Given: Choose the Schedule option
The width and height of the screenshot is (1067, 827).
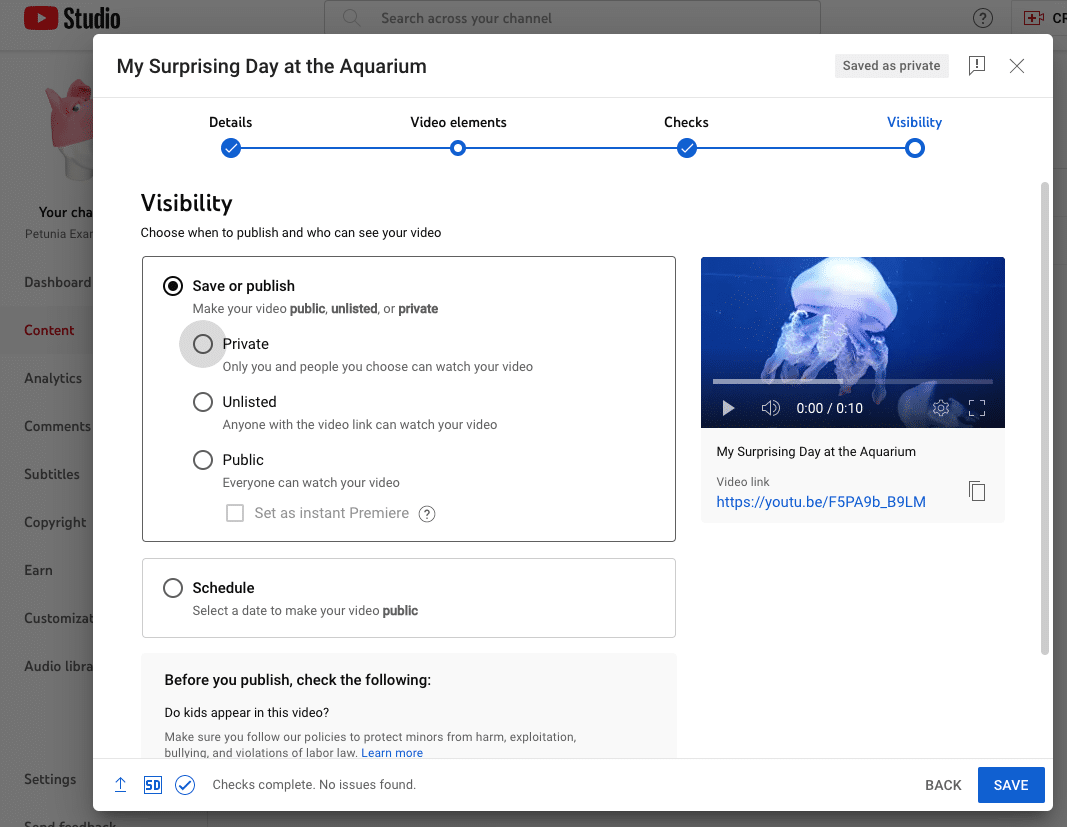Looking at the screenshot, I should click(x=172, y=588).
